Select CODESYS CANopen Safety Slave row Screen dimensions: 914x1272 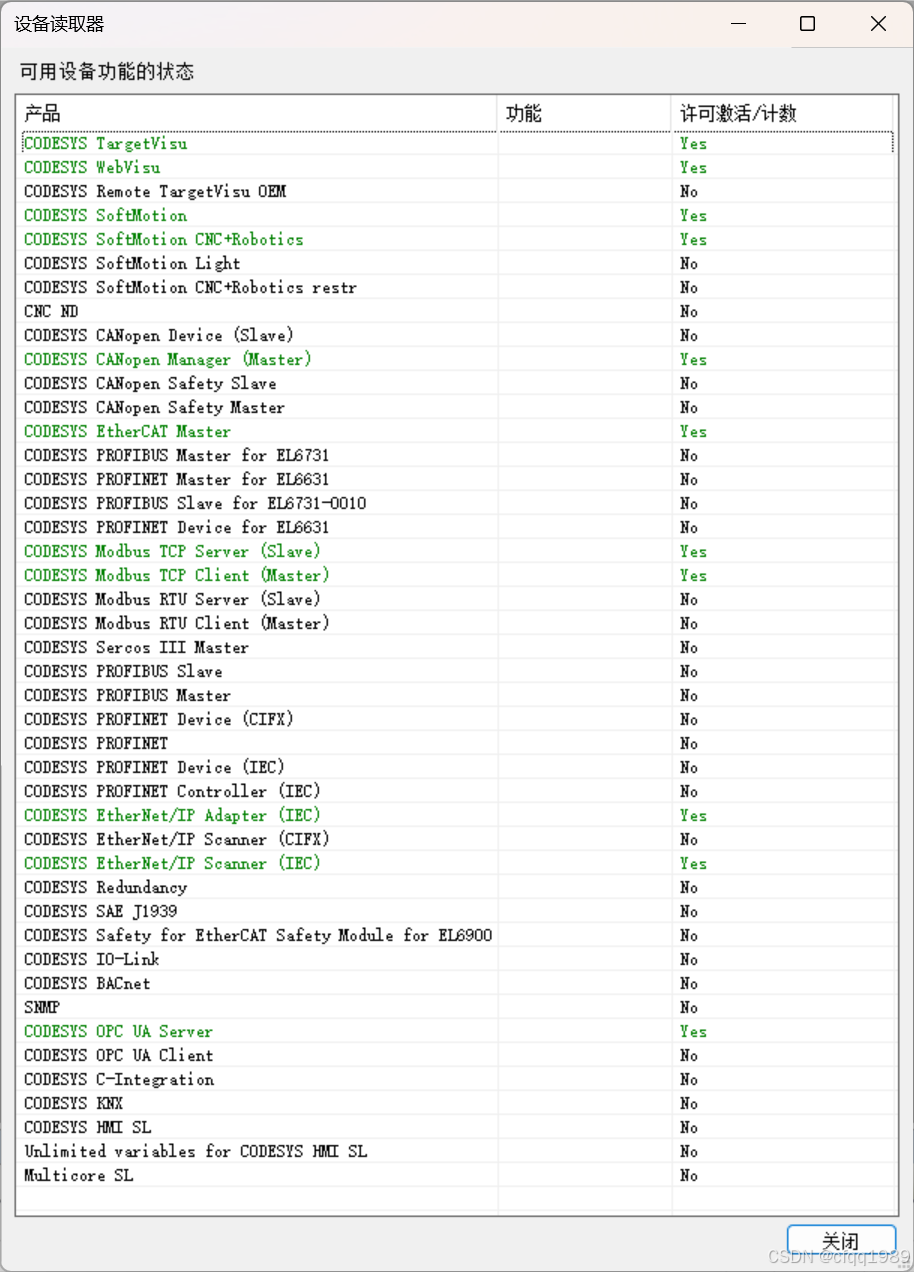[457, 383]
